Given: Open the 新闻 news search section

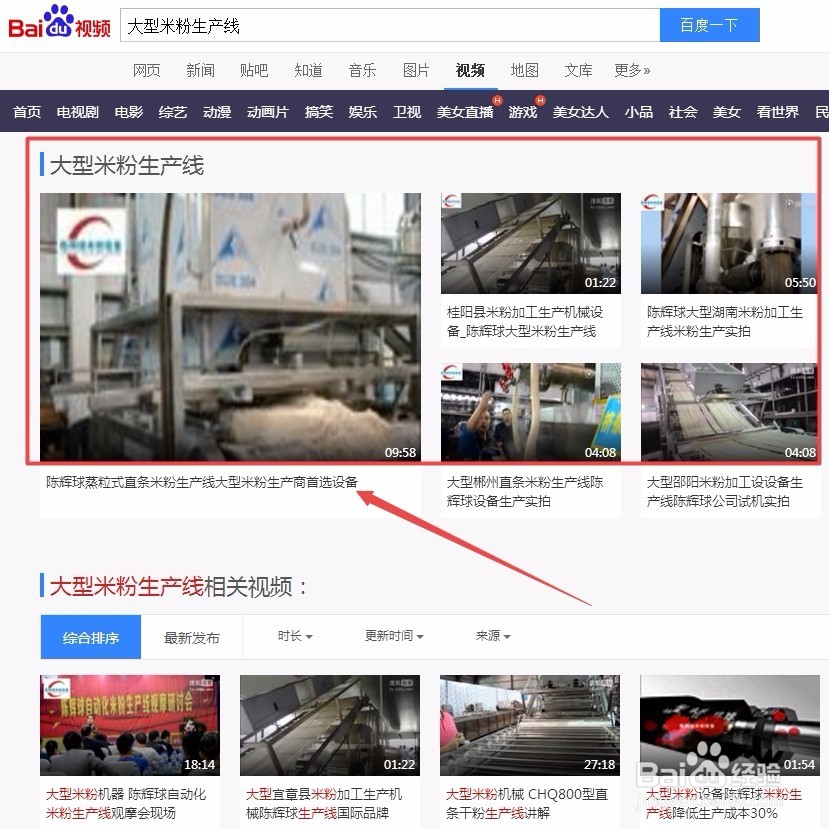Looking at the screenshot, I should click(200, 70).
